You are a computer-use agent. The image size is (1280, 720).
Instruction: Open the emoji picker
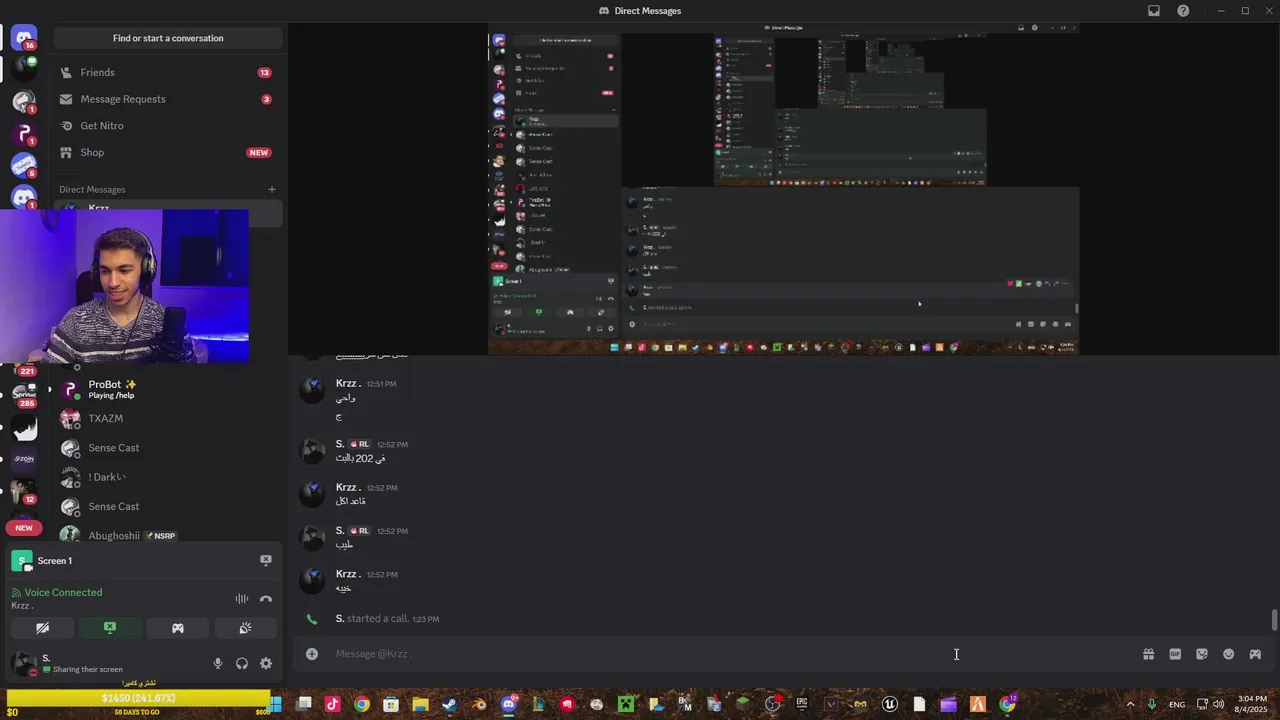pyautogui.click(x=1228, y=654)
